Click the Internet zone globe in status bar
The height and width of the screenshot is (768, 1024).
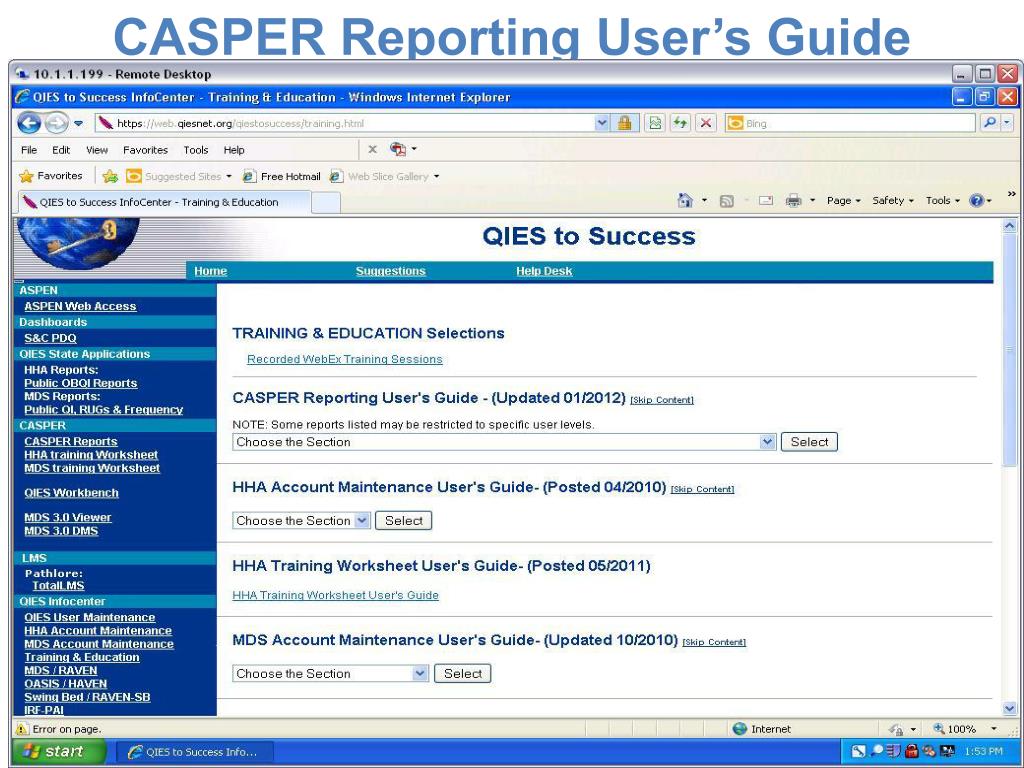(739, 729)
